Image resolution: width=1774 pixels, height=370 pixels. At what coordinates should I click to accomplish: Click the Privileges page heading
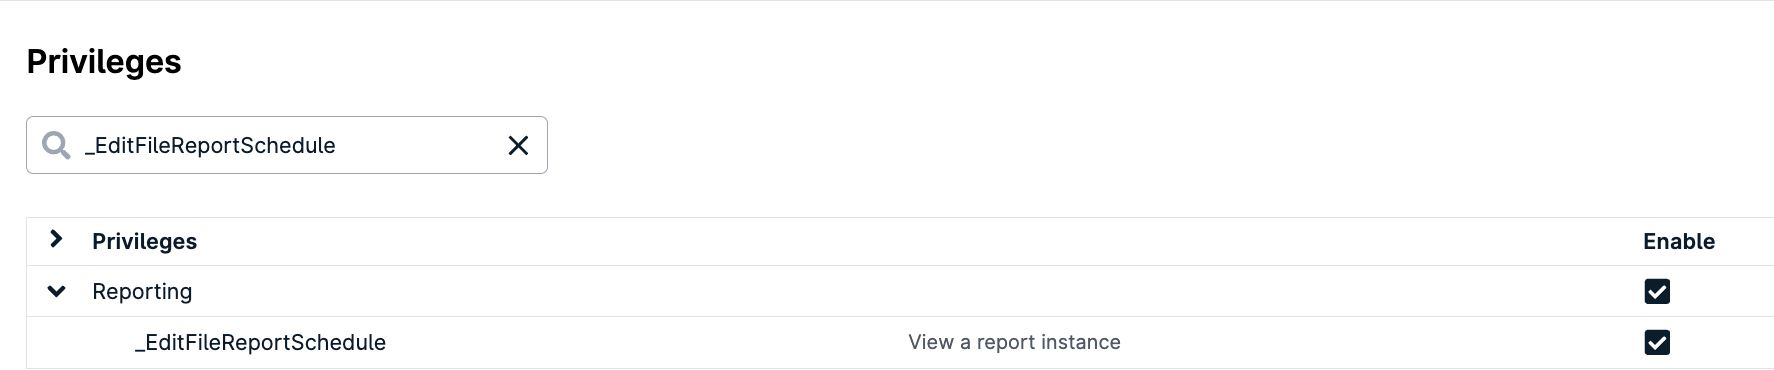pos(104,62)
